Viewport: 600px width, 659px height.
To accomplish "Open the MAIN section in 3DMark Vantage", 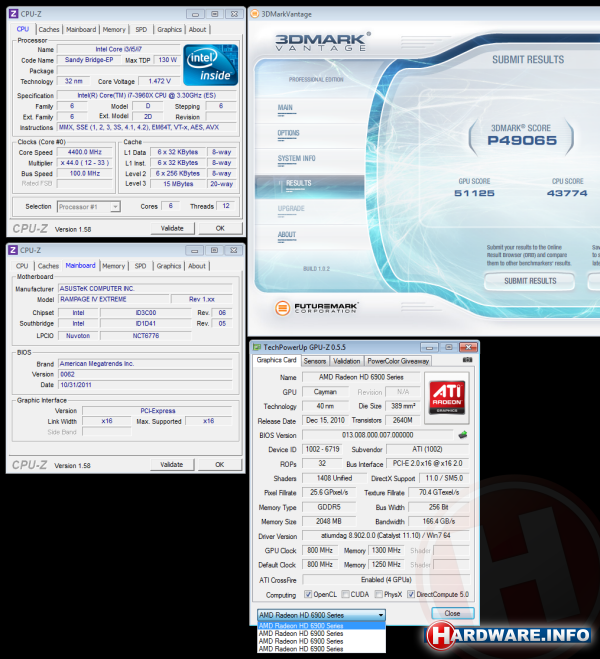I will click(285, 108).
